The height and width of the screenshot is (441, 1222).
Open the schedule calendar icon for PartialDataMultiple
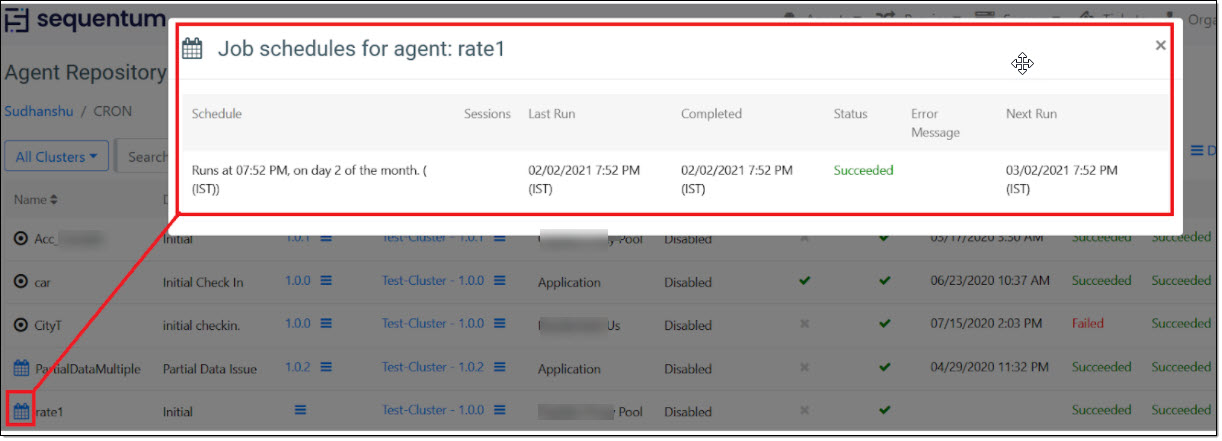click(21, 368)
